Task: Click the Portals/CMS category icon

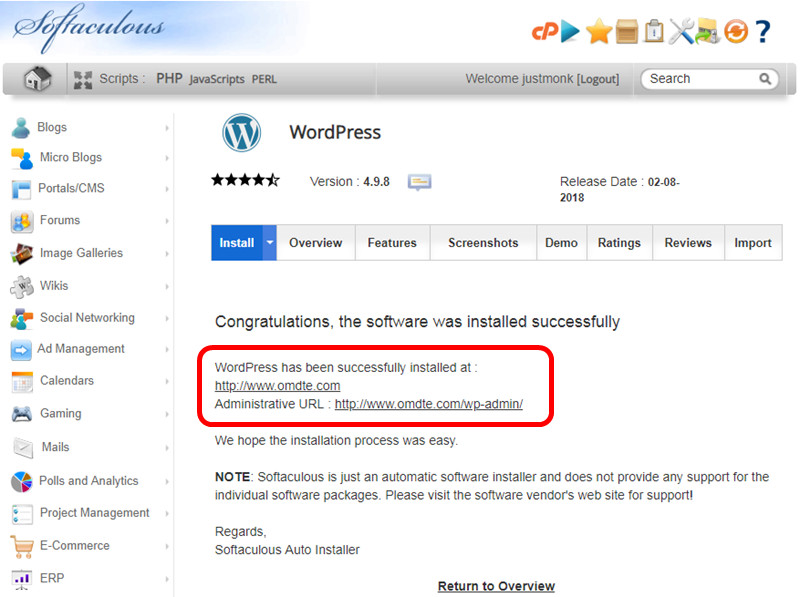Action: tap(21, 190)
